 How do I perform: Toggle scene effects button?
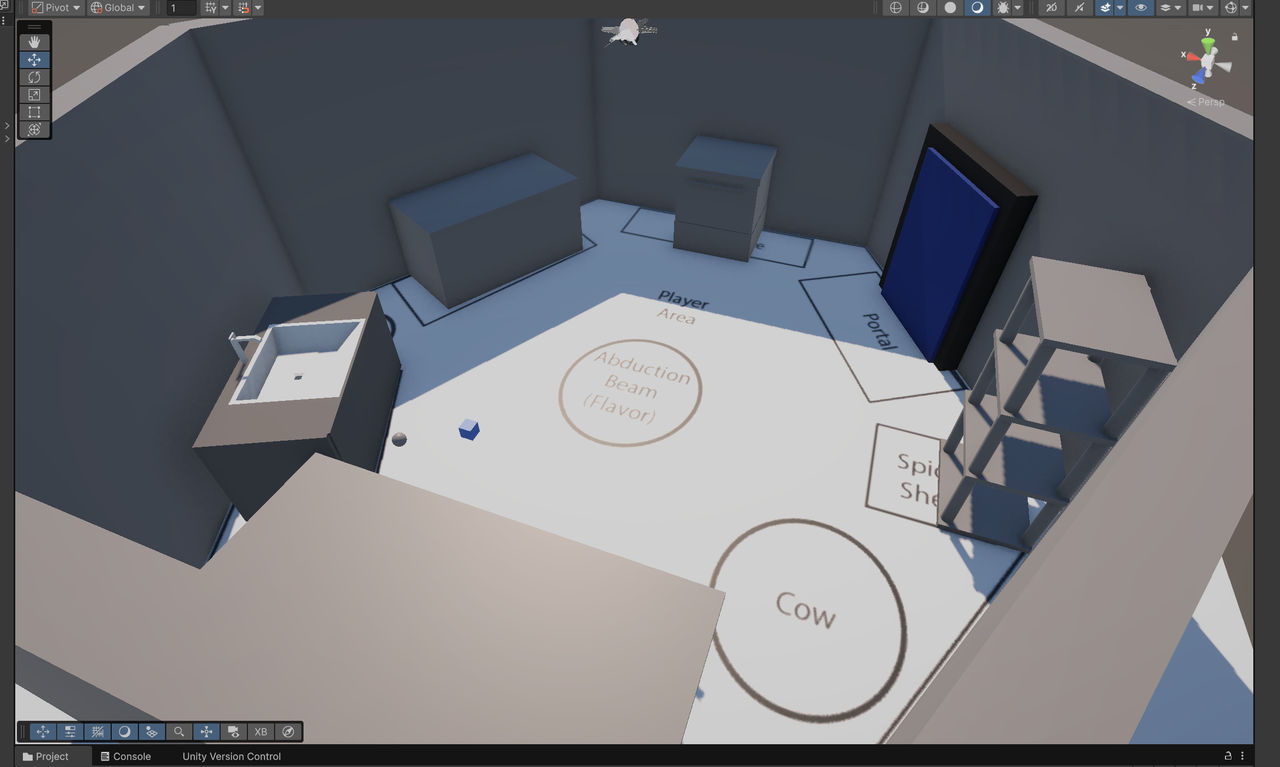click(x=1105, y=8)
